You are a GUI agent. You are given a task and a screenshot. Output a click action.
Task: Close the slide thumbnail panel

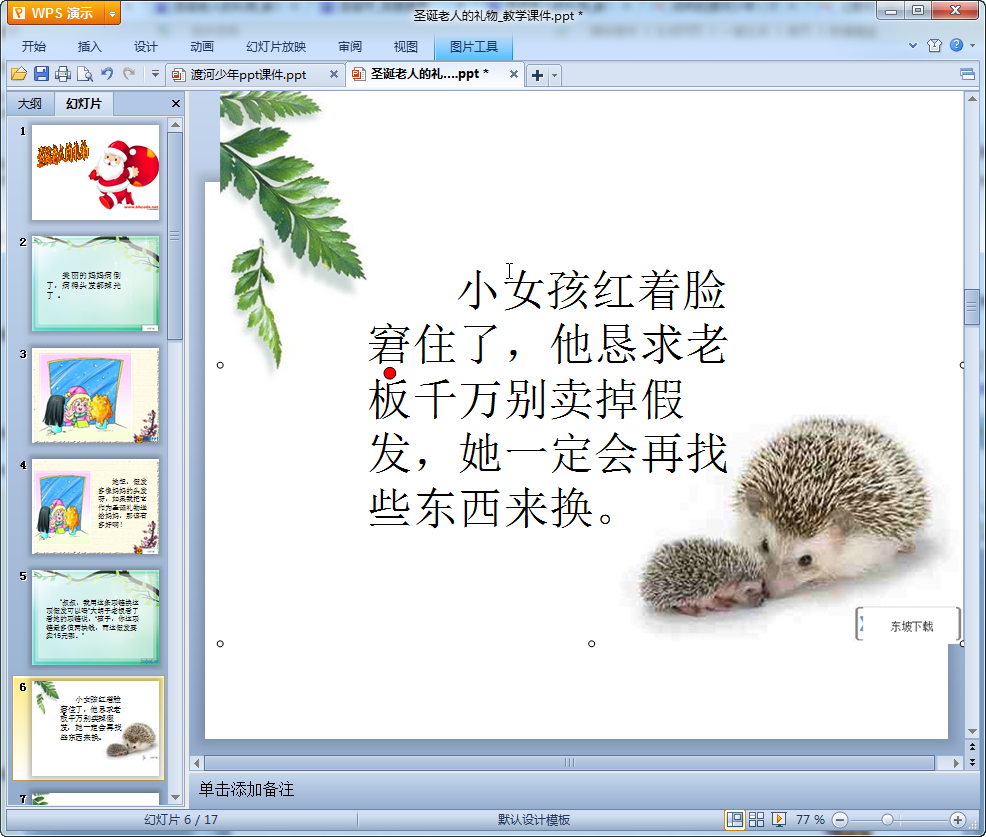tap(176, 104)
